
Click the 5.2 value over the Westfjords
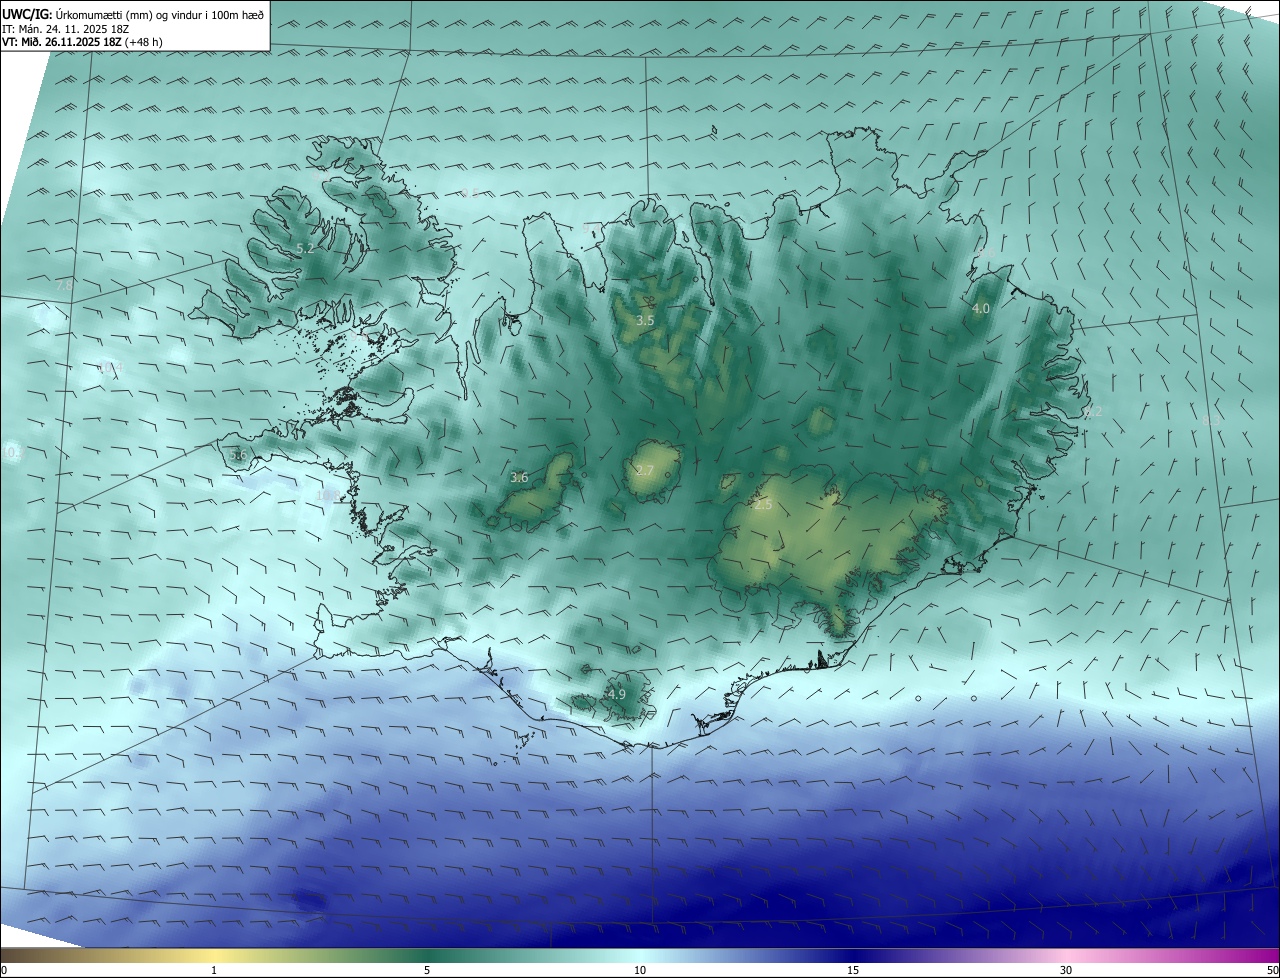tap(306, 248)
